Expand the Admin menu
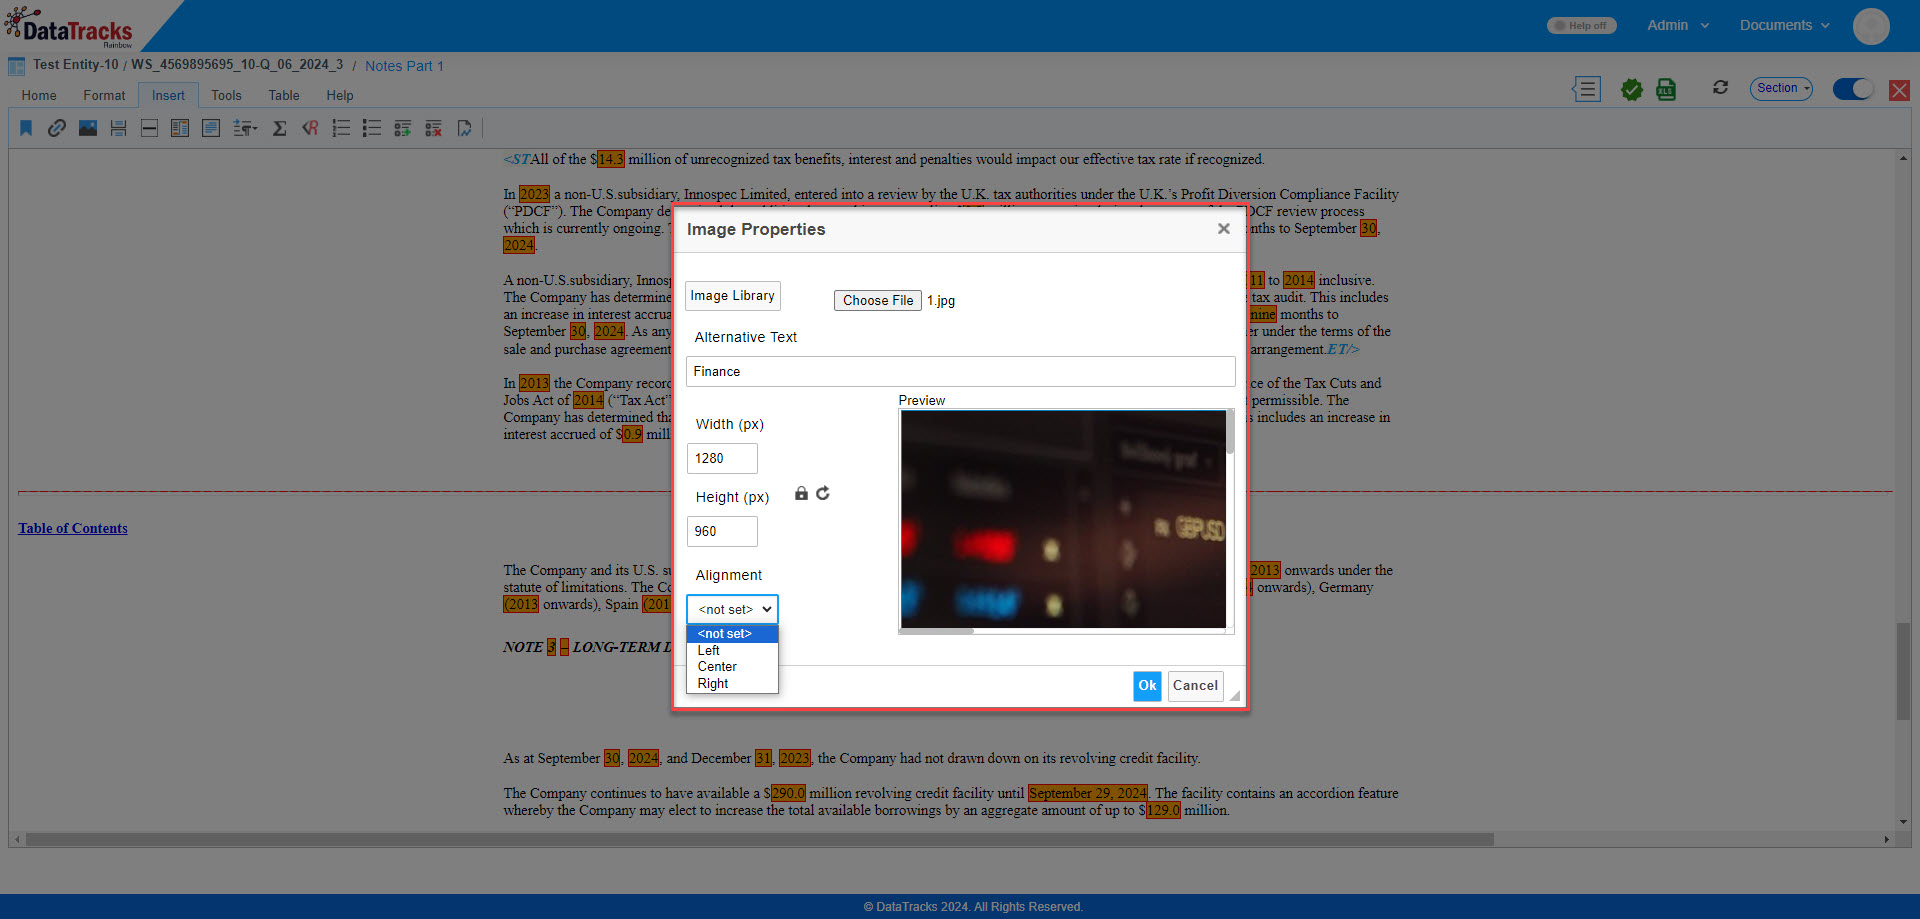The height and width of the screenshot is (919, 1920). pos(1678,25)
